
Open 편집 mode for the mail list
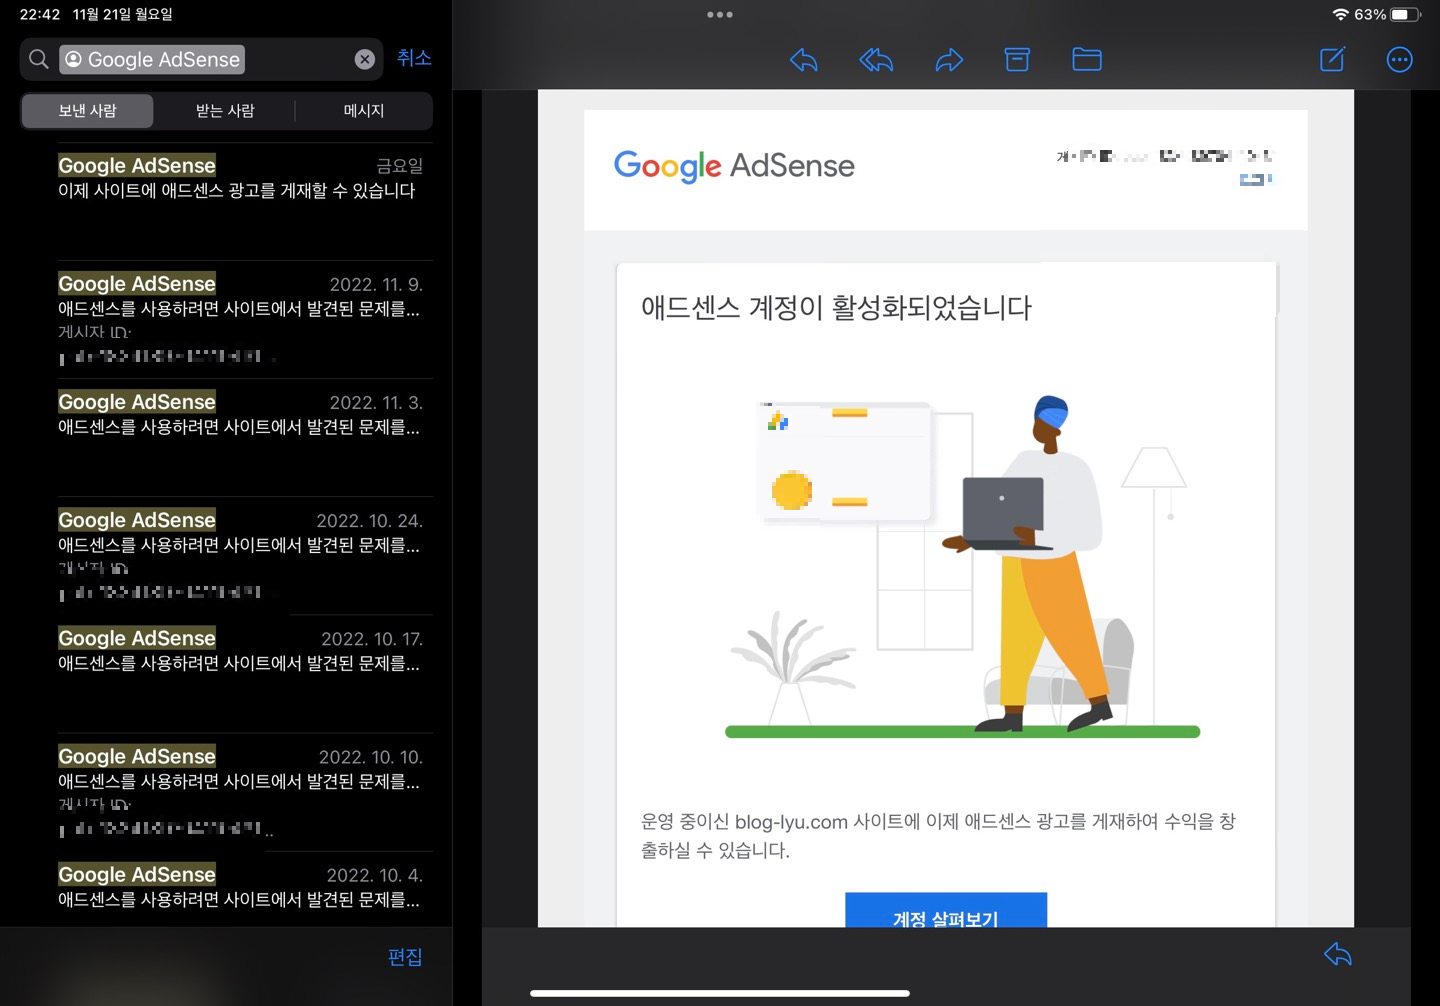[x=406, y=957]
